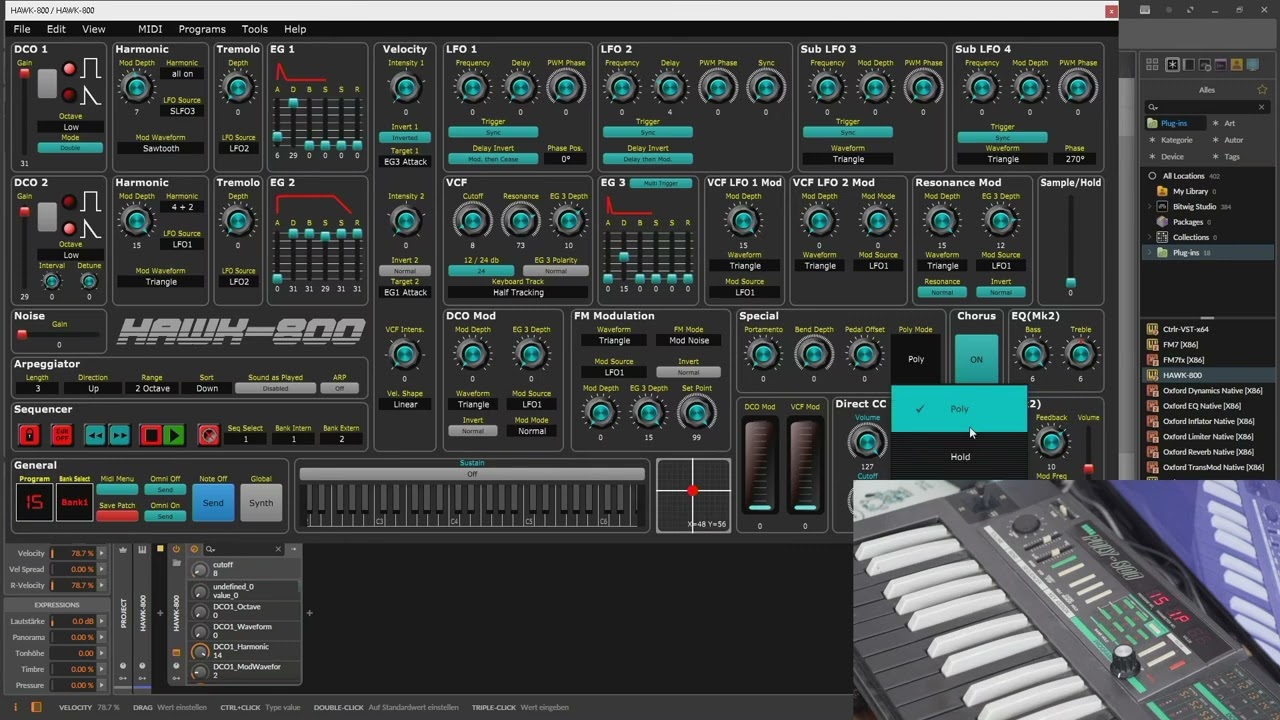This screenshot has height=720, width=1280.
Task: Toggle the HAWK-800 device power icon
Action: point(177,549)
